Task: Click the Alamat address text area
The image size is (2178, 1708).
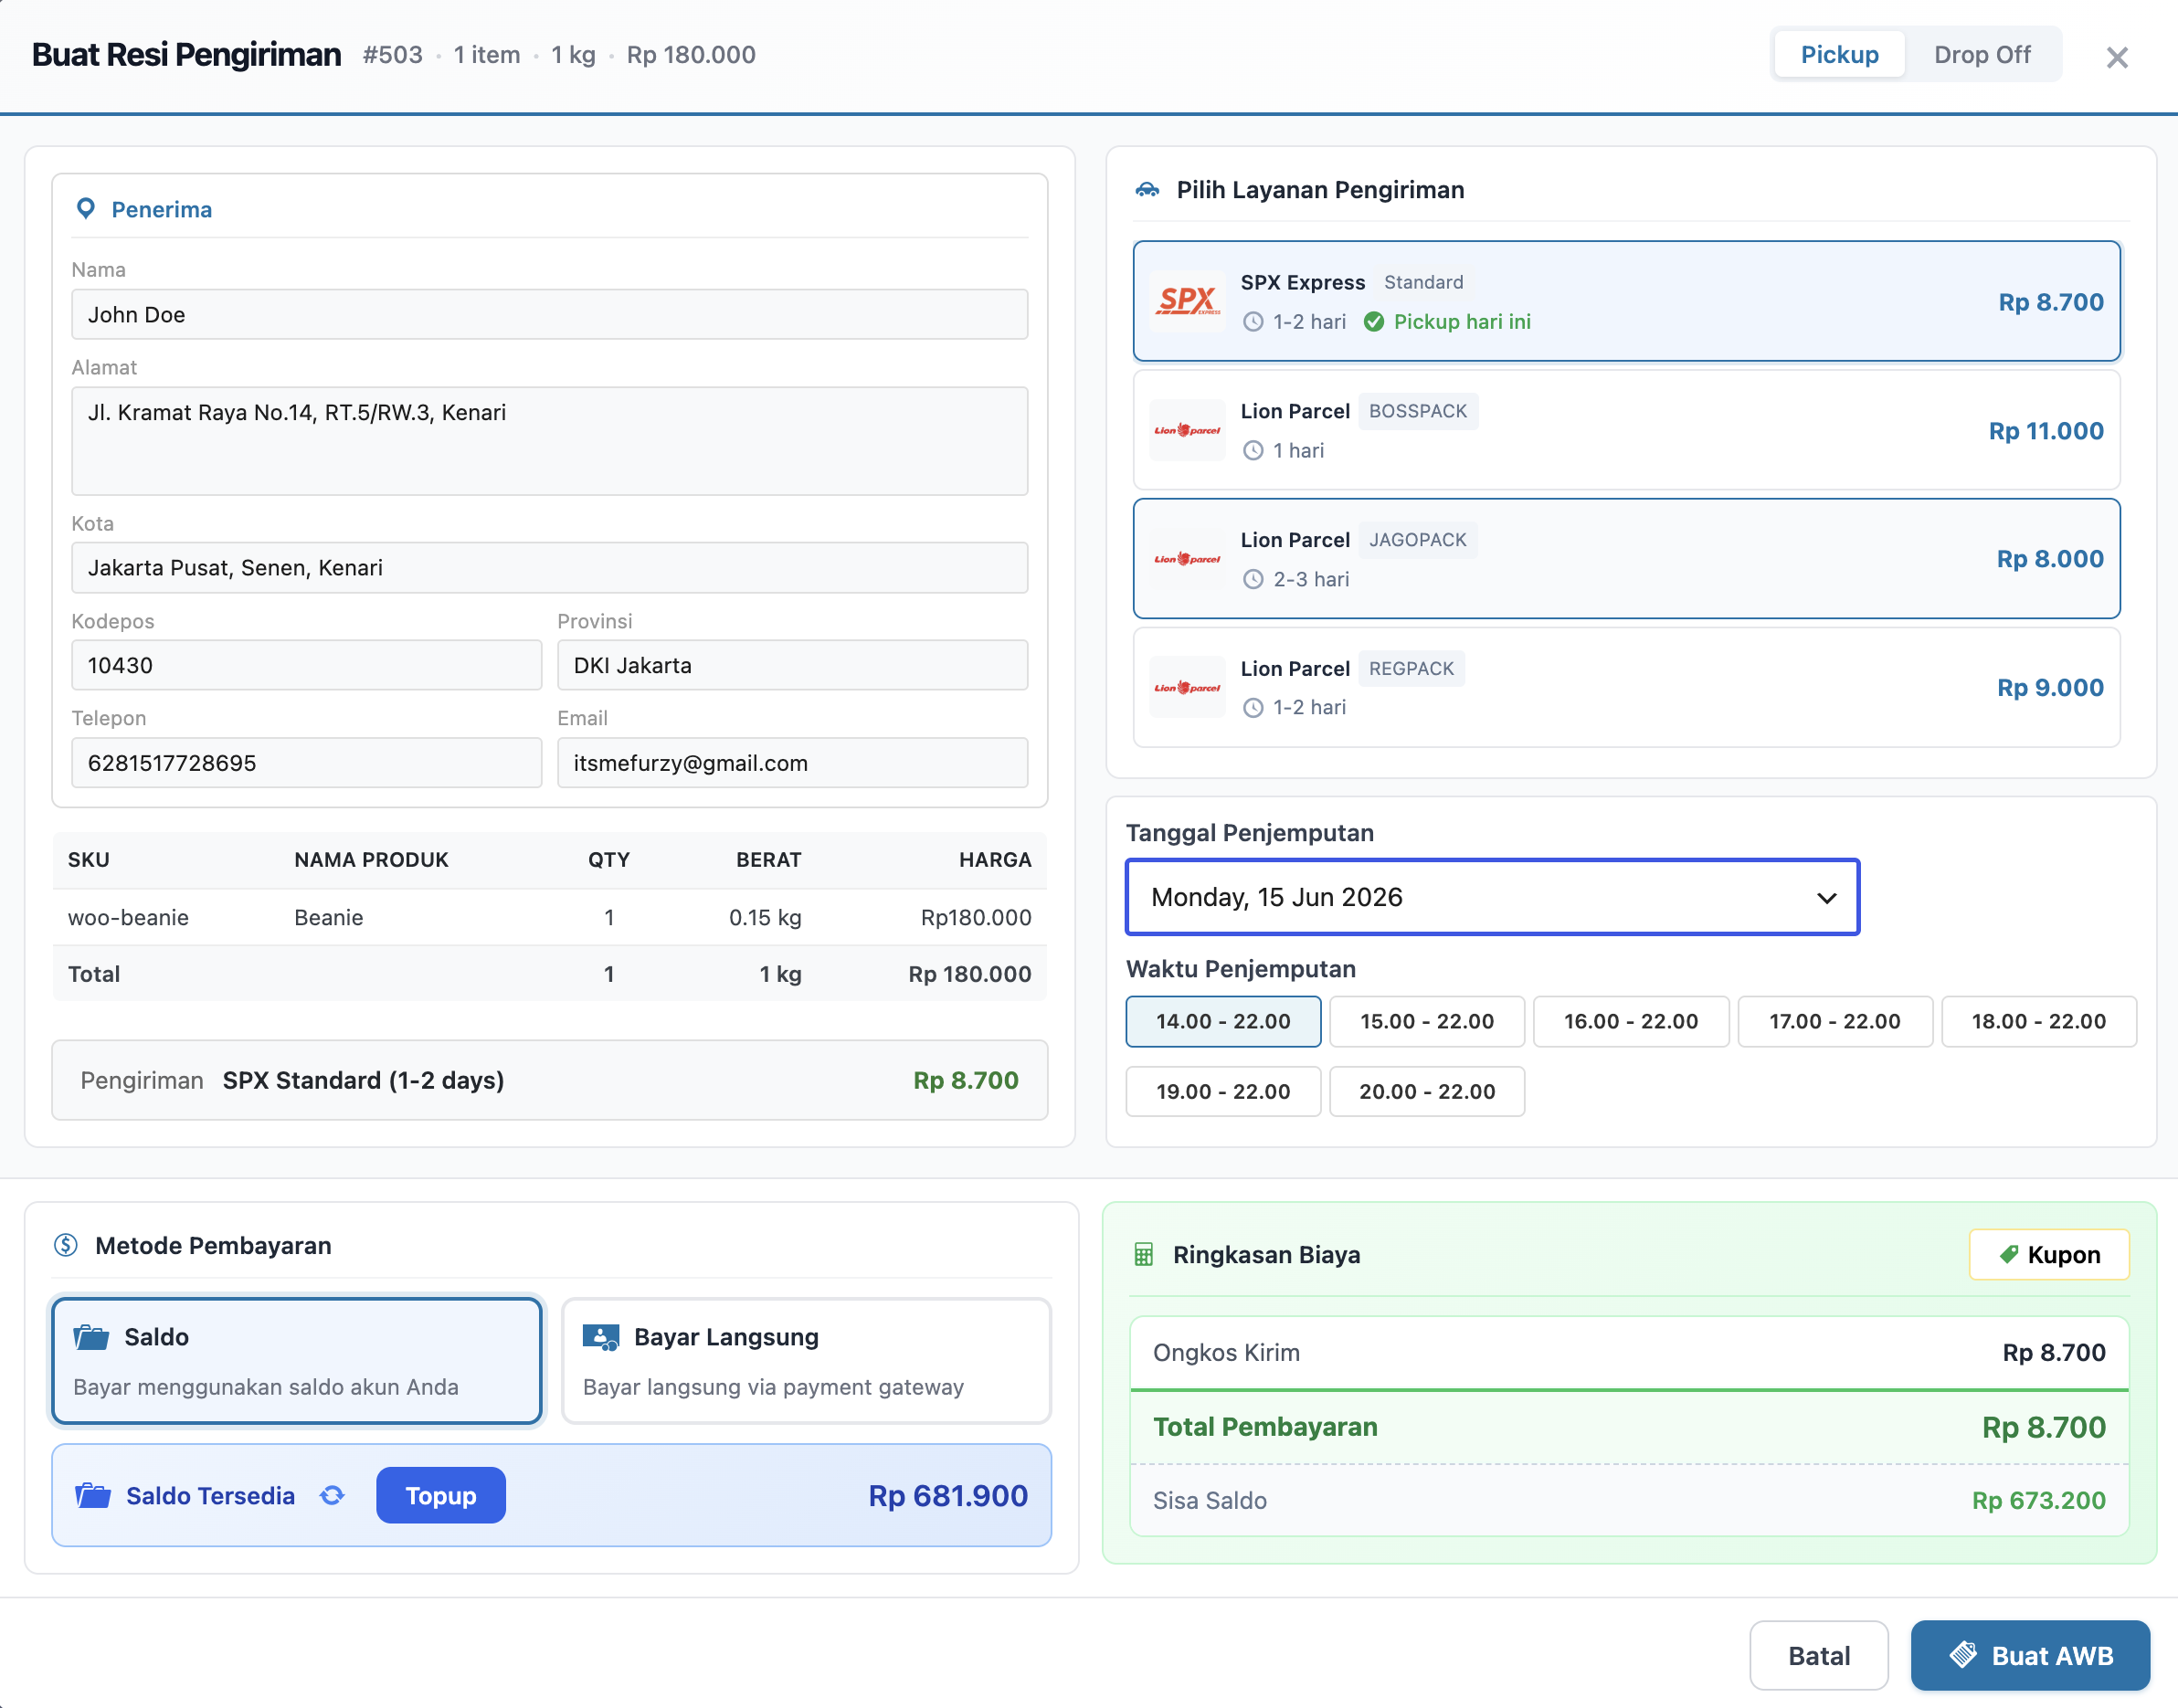Action: [x=549, y=441]
